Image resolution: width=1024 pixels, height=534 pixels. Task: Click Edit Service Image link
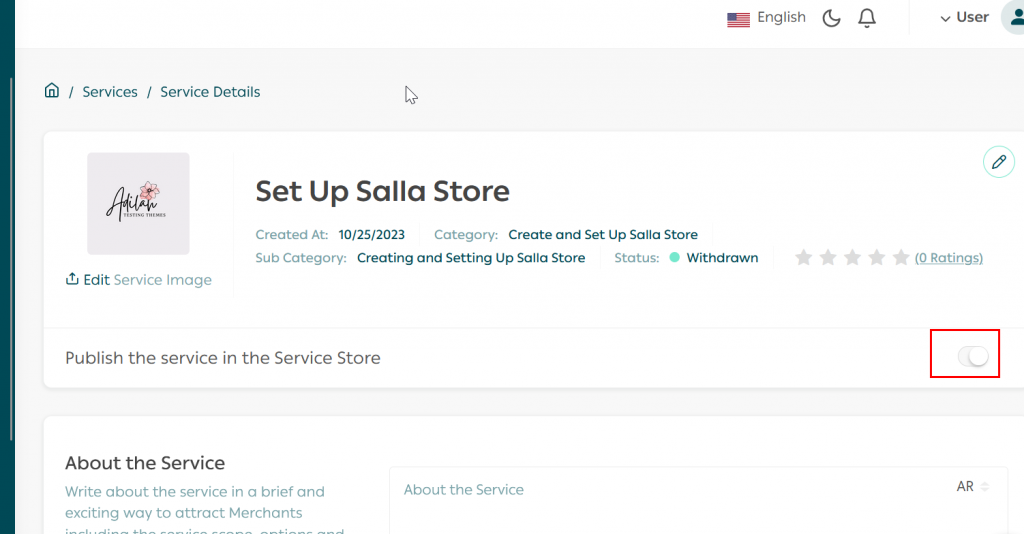tap(147, 280)
